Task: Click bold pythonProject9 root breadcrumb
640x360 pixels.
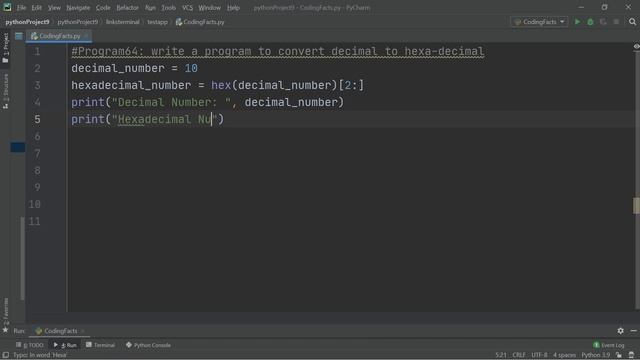Action: [27, 22]
